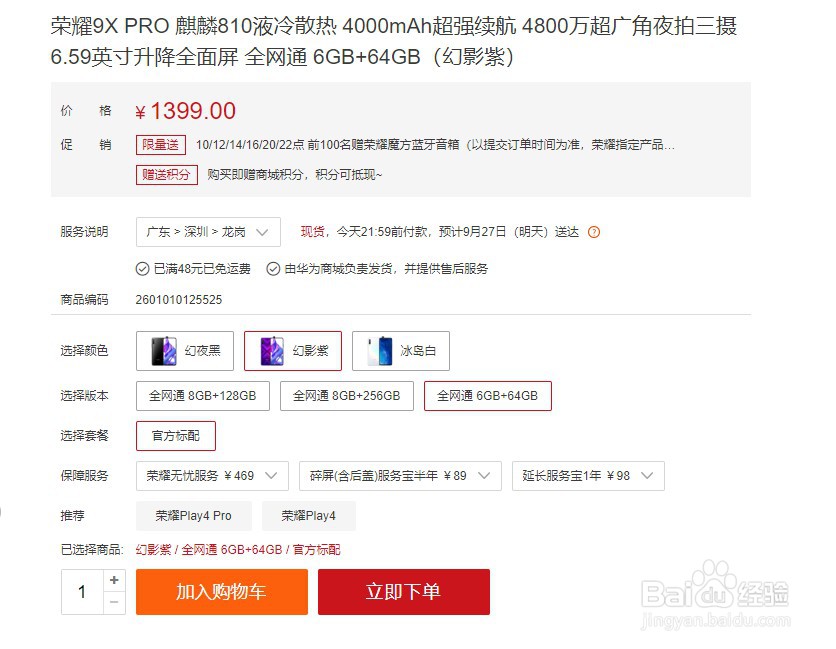Select the 幻影紫 phone color option
The height and width of the screenshot is (649, 836).
coord(293,351)
